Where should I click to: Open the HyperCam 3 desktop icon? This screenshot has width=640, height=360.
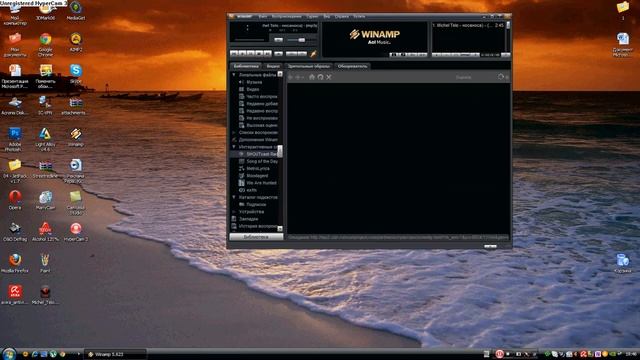pyautogui.click(x=76, y=231)
